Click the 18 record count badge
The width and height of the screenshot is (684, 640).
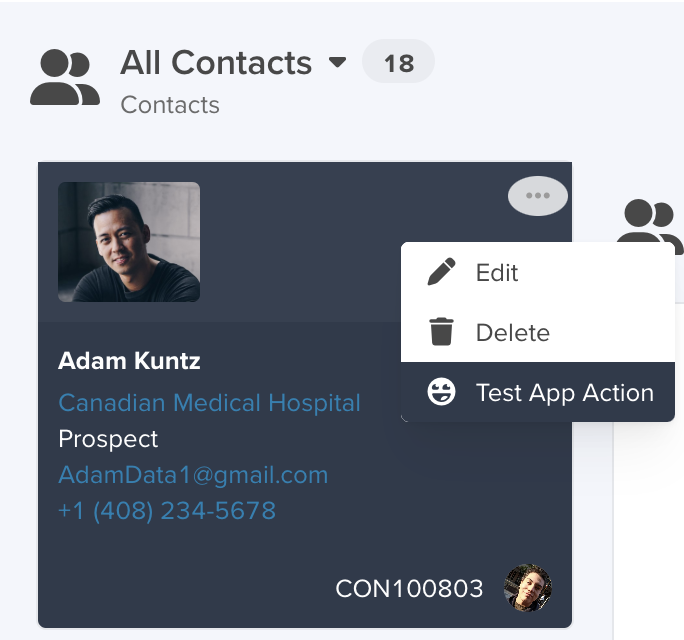tap(399, 62)
